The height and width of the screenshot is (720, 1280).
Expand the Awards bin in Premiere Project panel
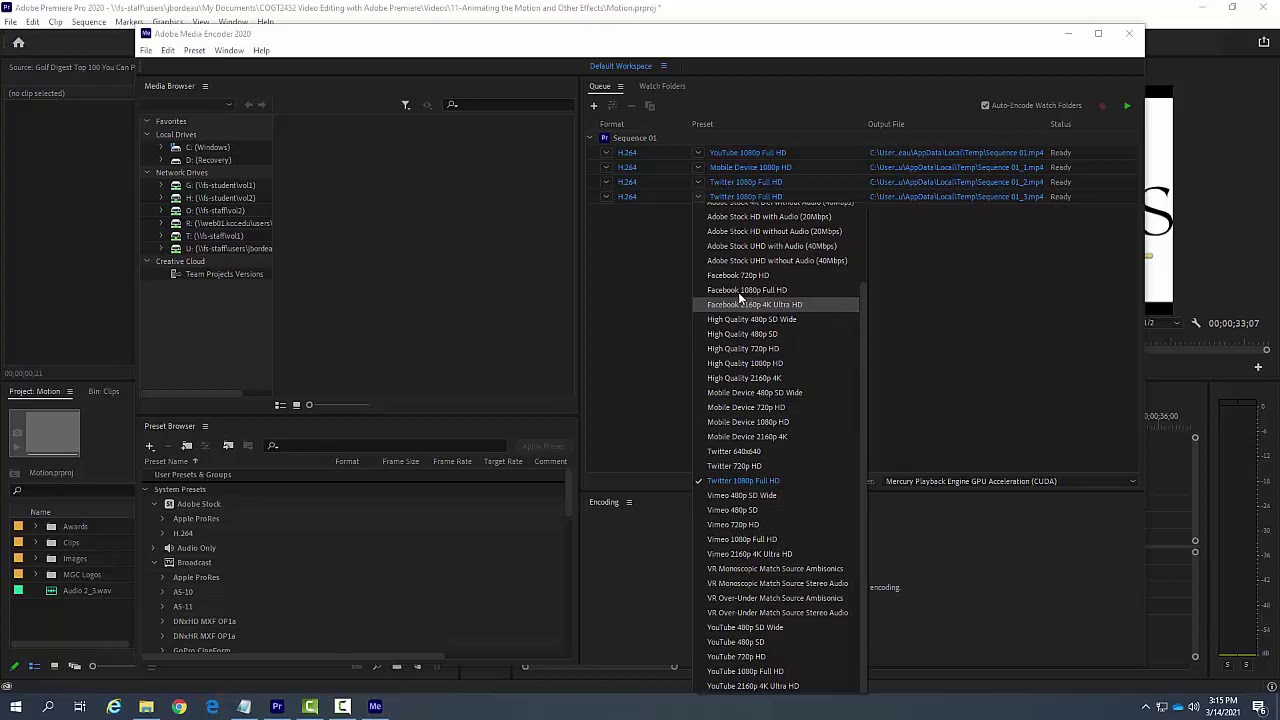click(x=36, y=527)
